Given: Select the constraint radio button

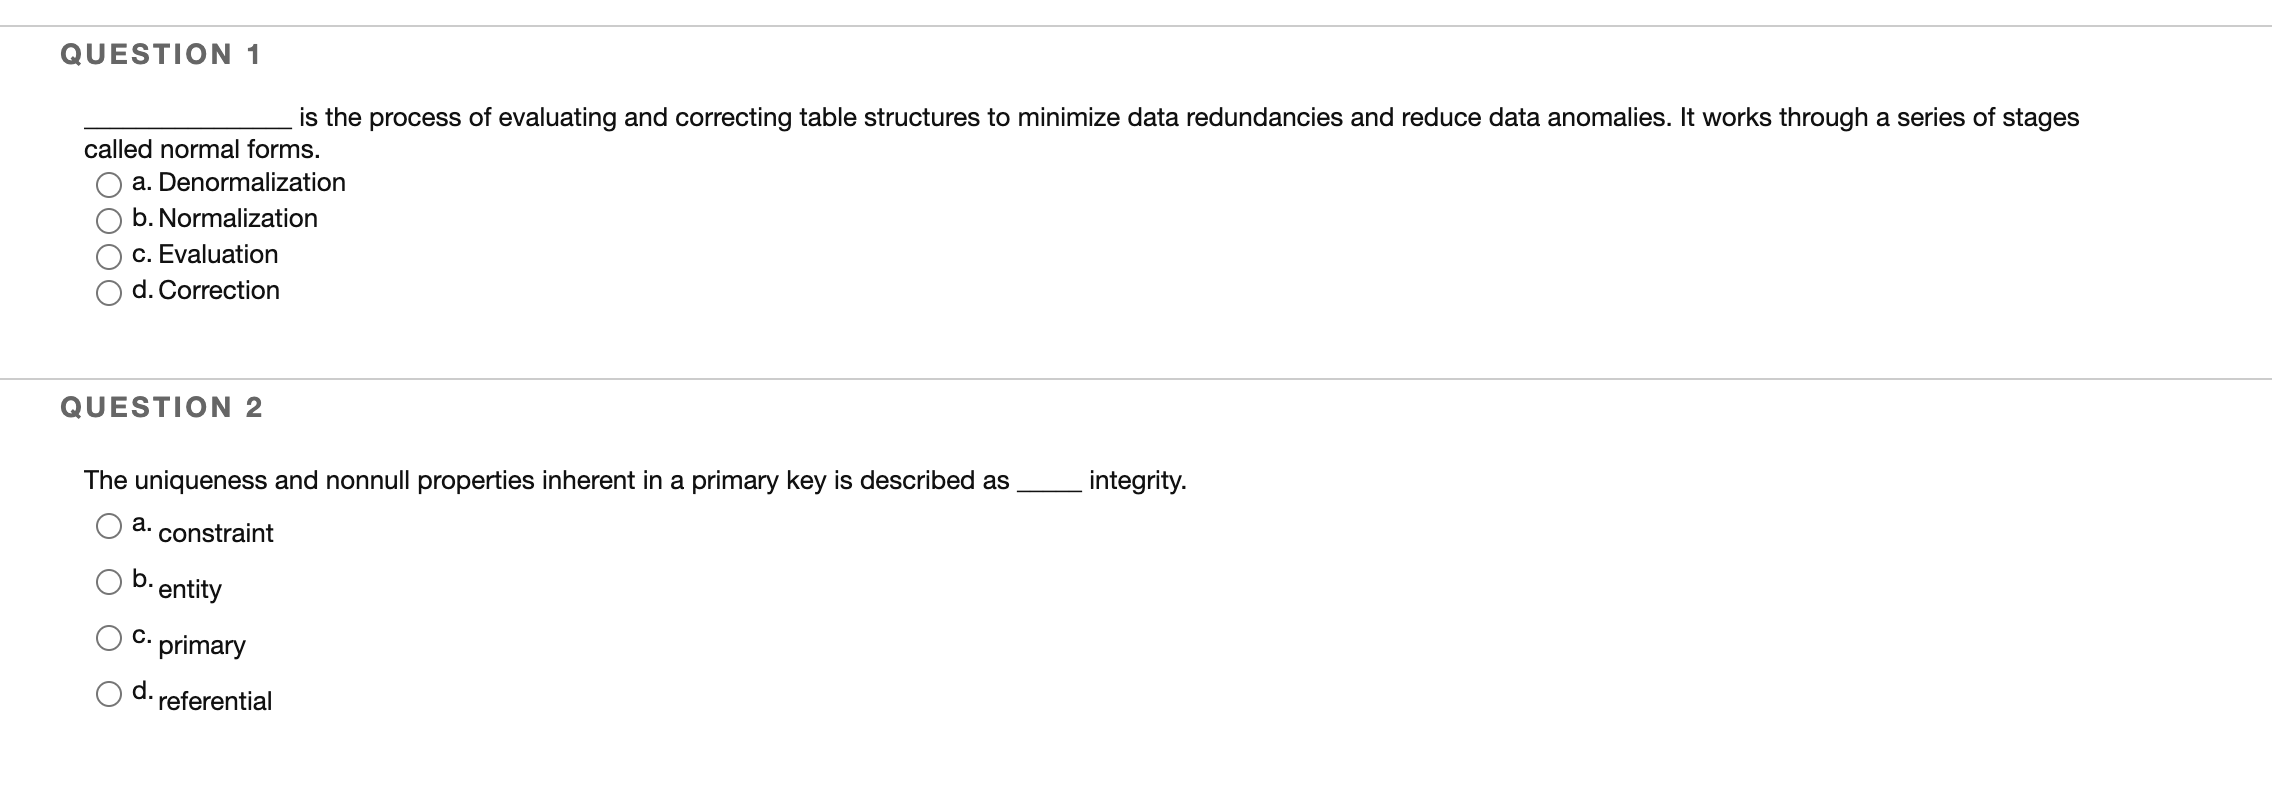Looking at the screenshot, I should (109, 526).
